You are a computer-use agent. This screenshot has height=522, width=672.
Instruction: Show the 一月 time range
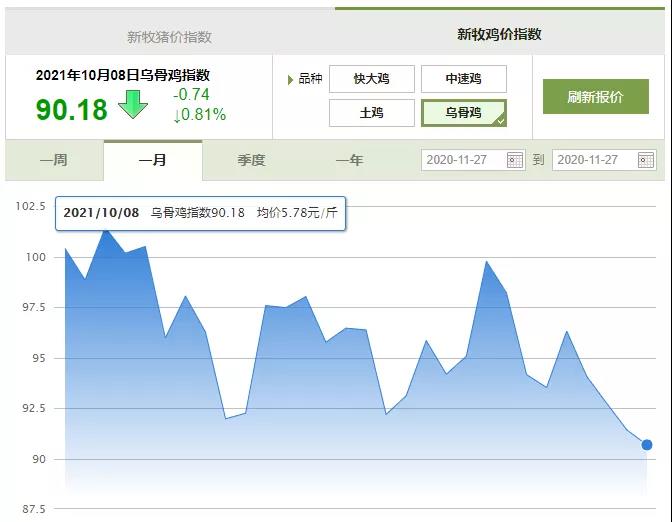153,160
